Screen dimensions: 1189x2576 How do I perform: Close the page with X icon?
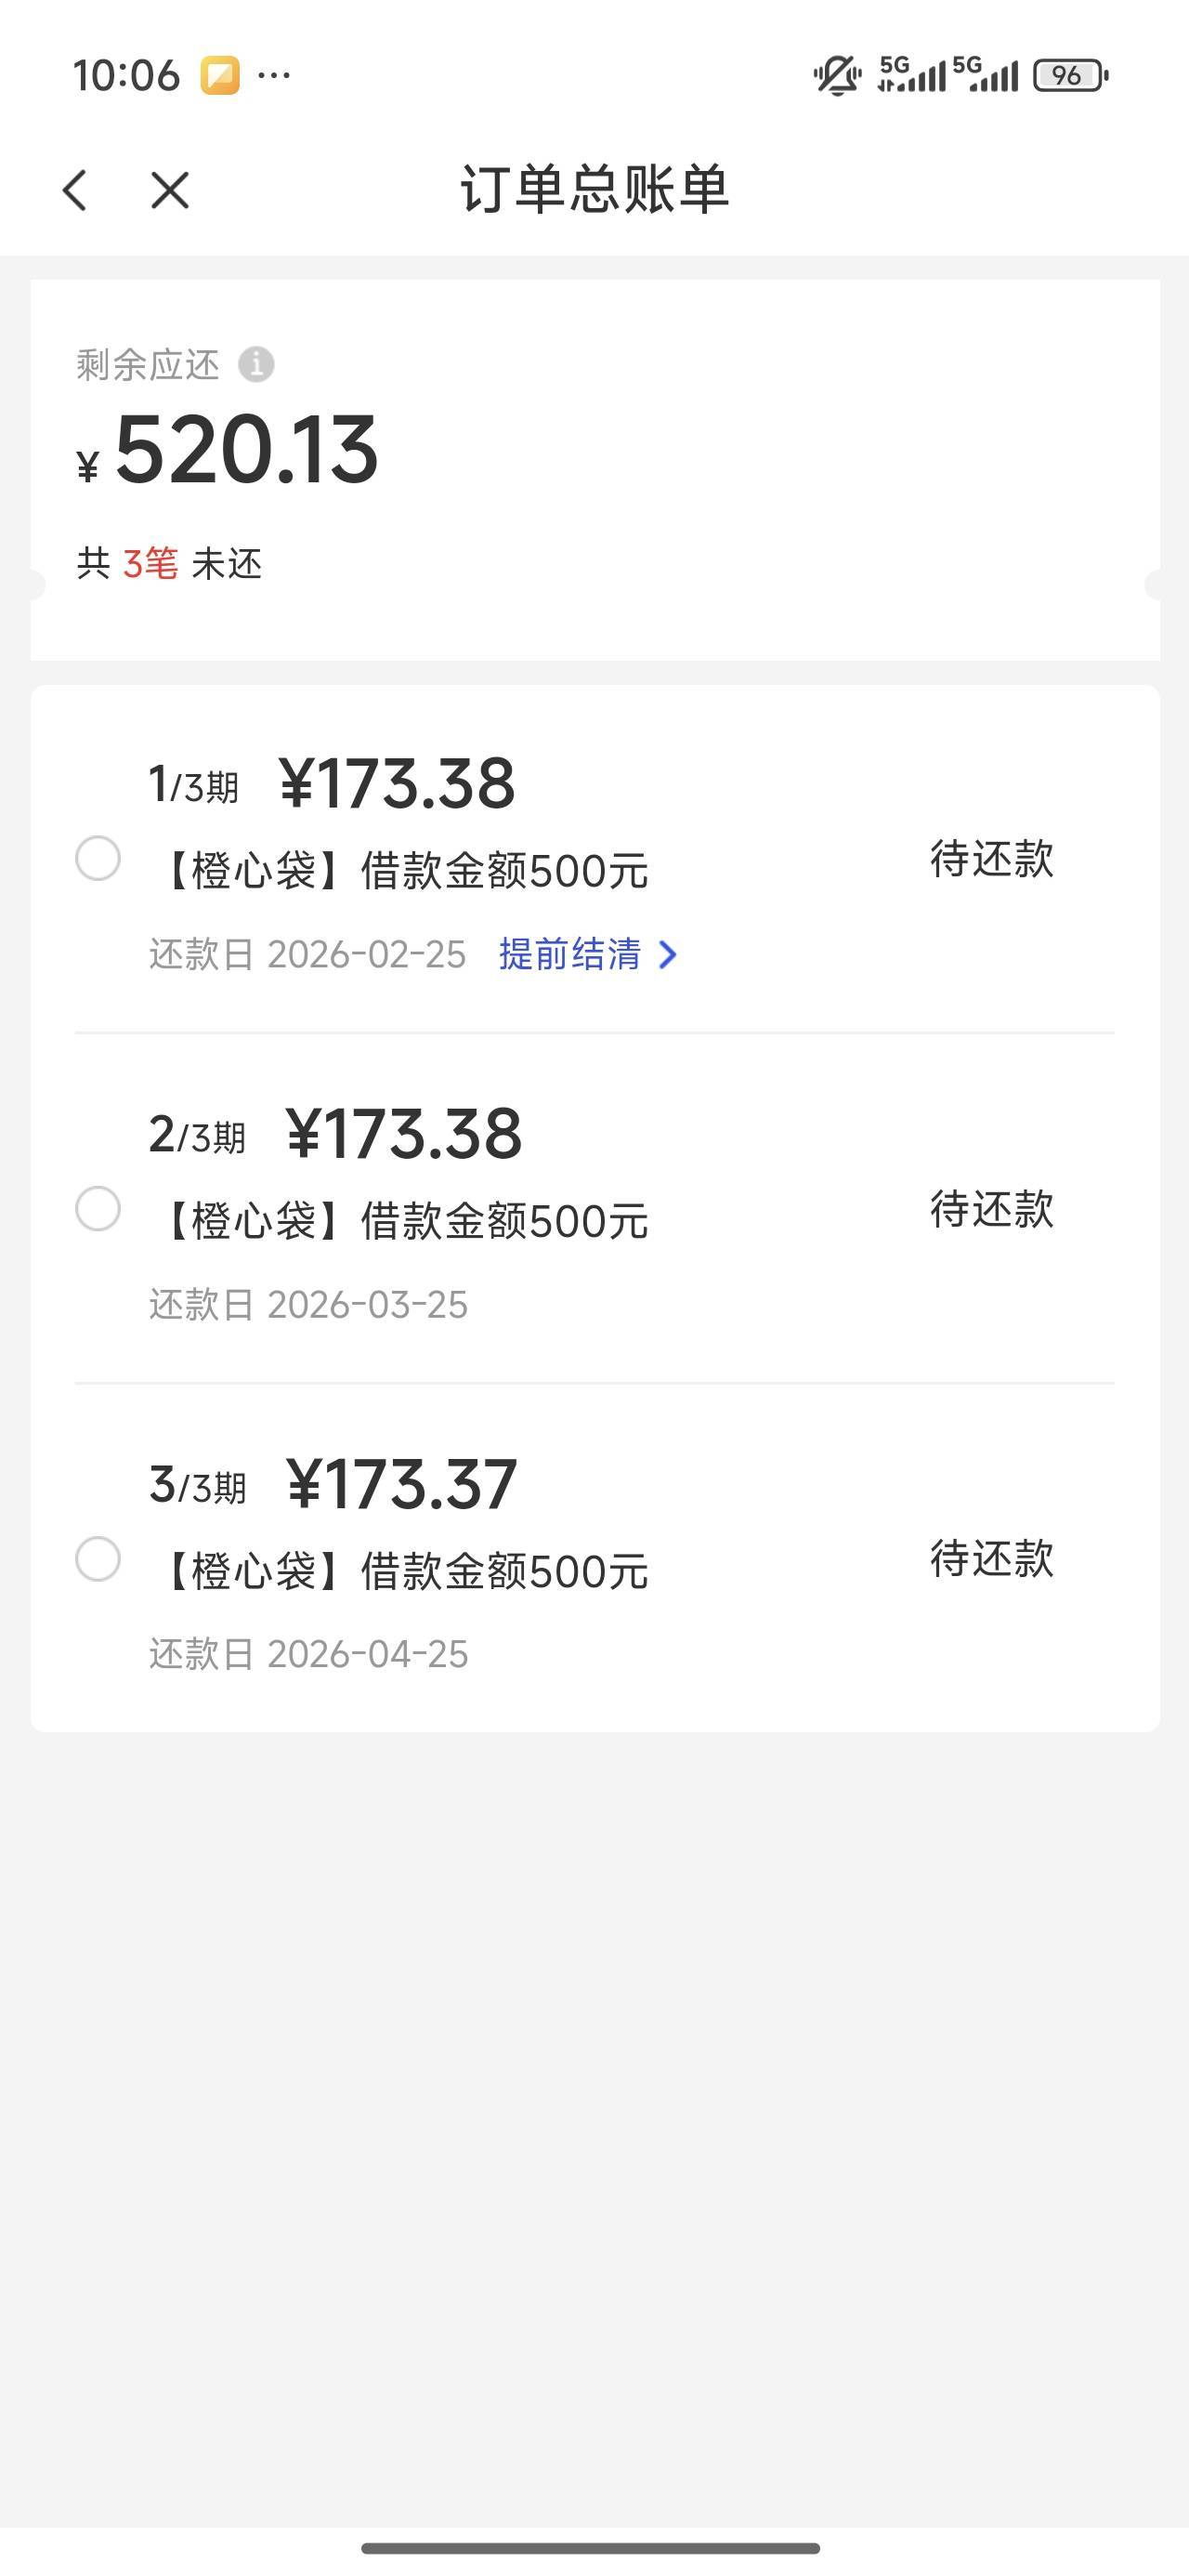coord(170,190)
